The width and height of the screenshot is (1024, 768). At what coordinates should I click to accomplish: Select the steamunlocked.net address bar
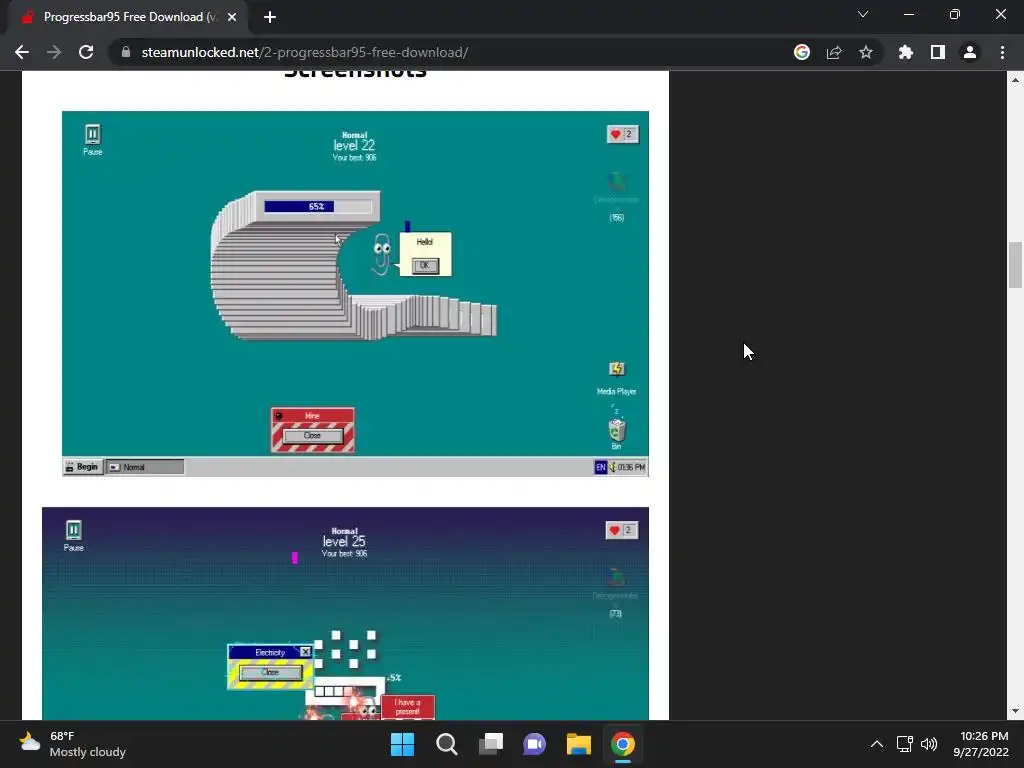click(451, 52)
